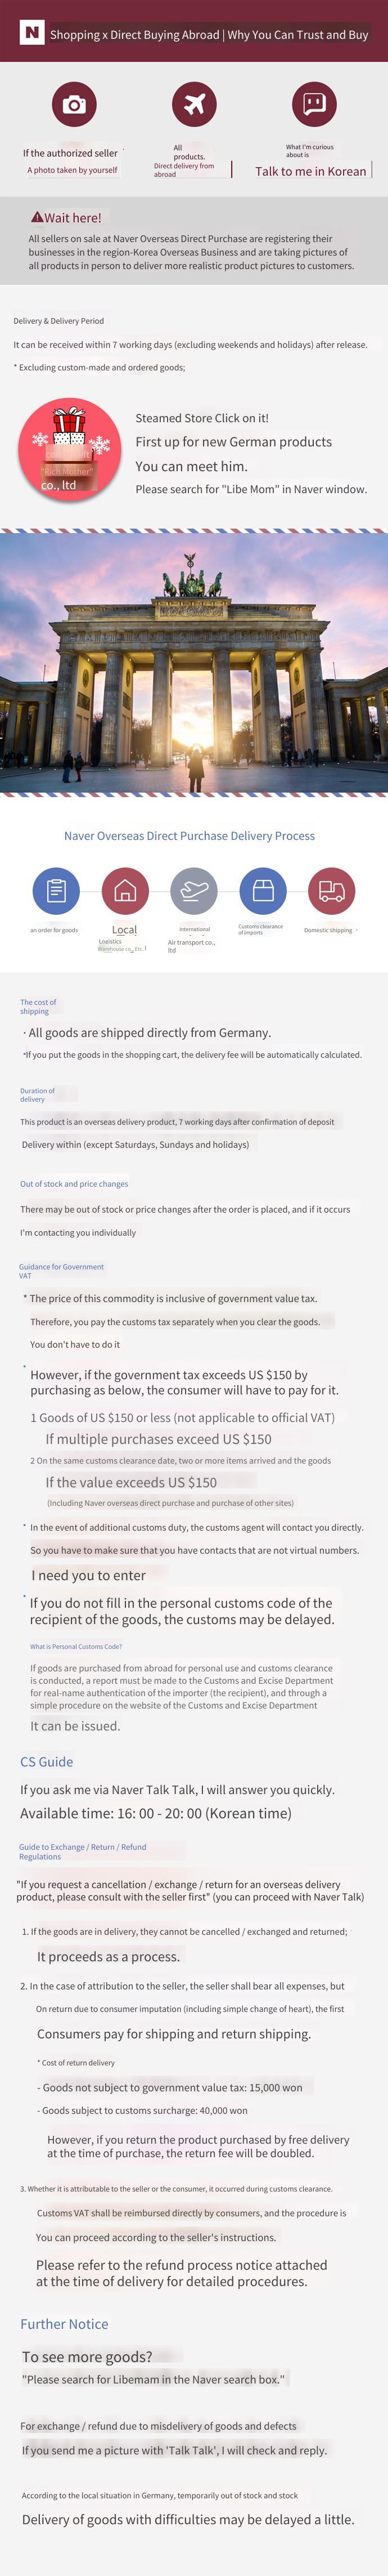This screenshot has height=2576, width=388.
Task: Click the airplane direct delivery icon
Action: pyautogui.click(x=194, y=104)
